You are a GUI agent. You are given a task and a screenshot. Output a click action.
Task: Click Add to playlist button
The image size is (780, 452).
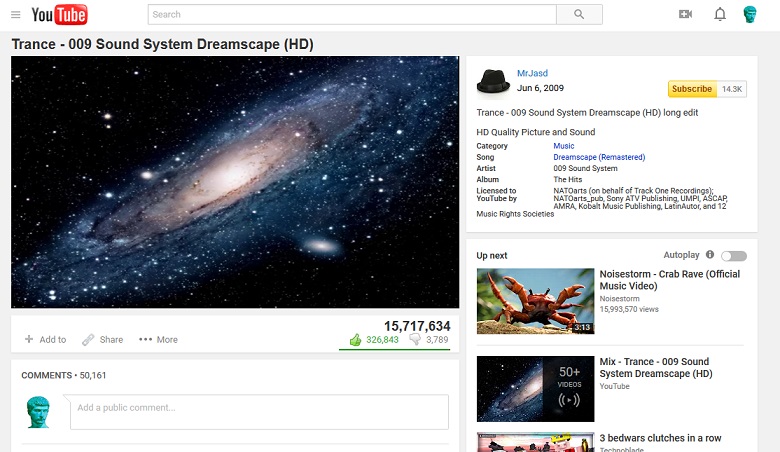click(x=45, y=340)
